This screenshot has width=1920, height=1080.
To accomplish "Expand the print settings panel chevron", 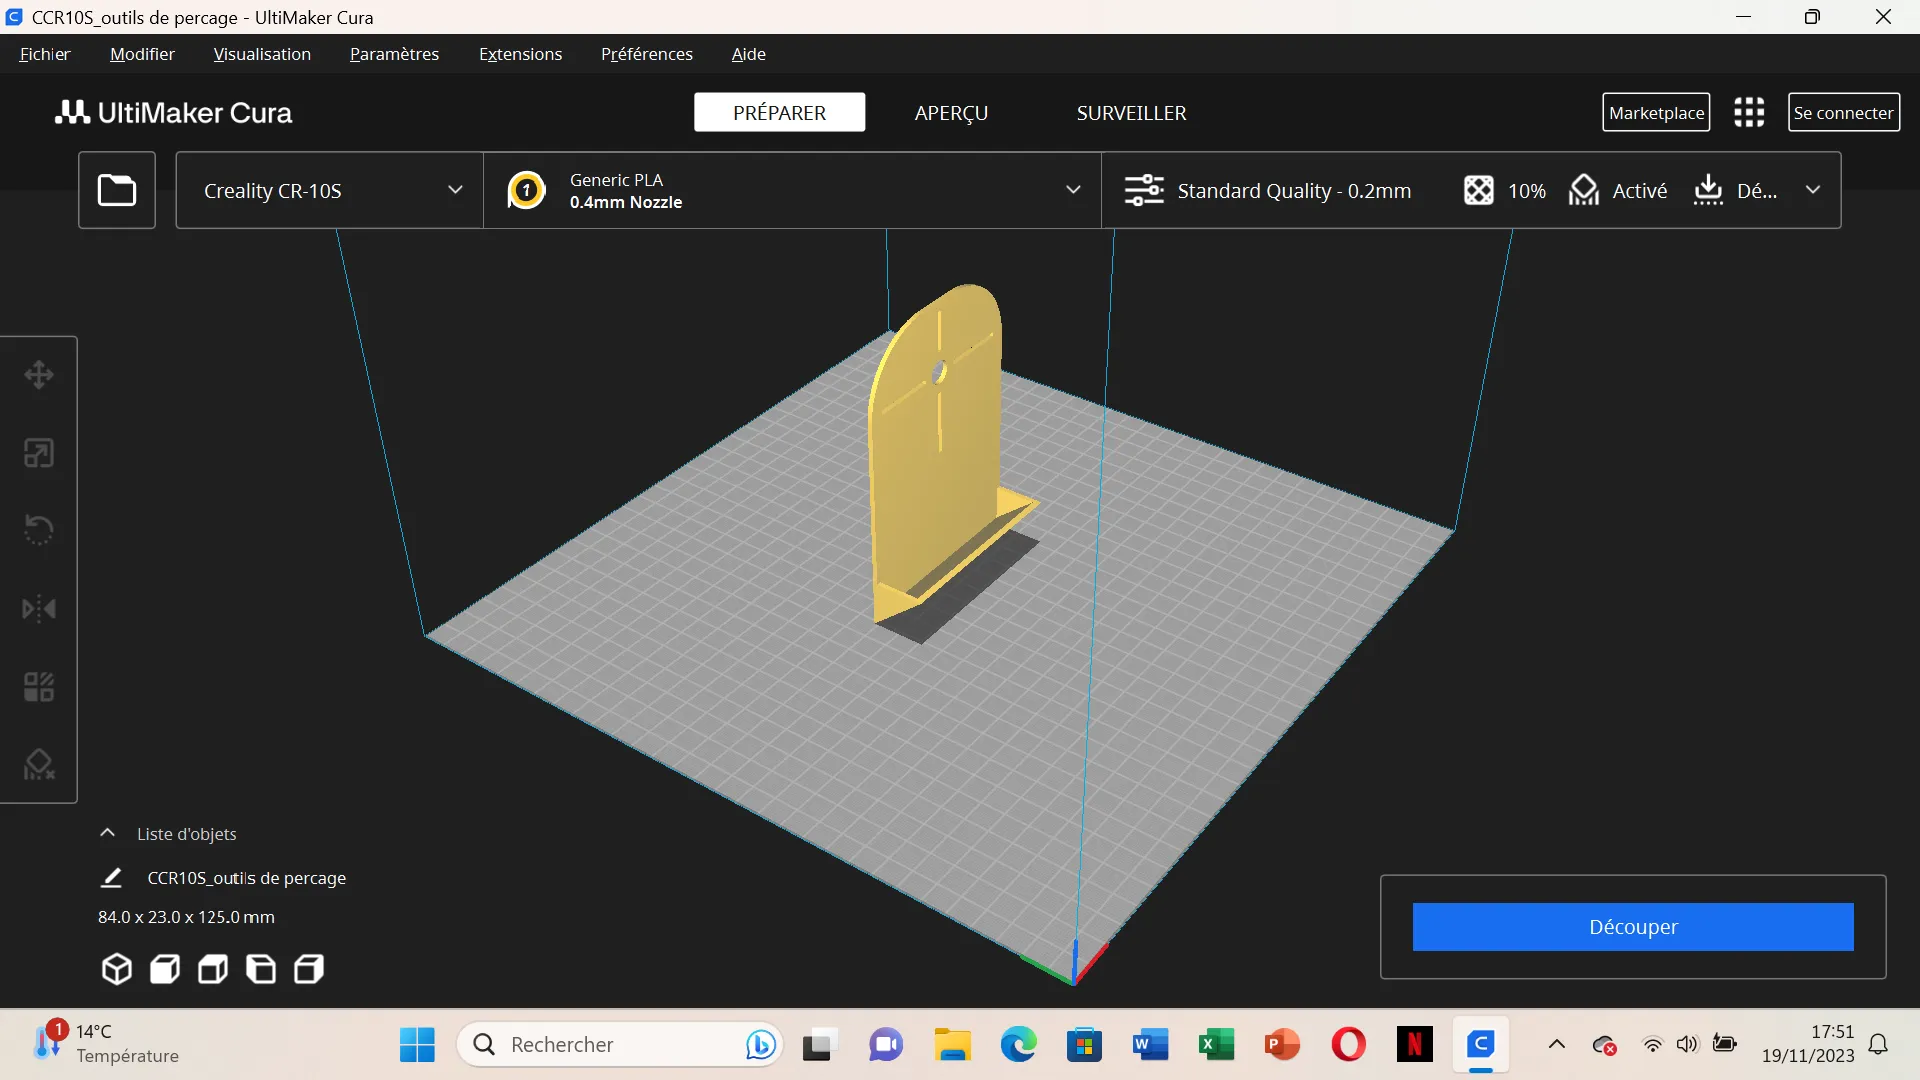I will pyautogui.click(x=1813, y=190).
